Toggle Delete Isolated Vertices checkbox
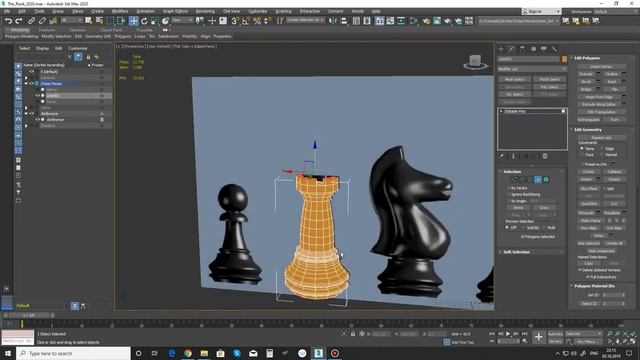The width and height of the screenshot is (640, 360). (580, 270)
